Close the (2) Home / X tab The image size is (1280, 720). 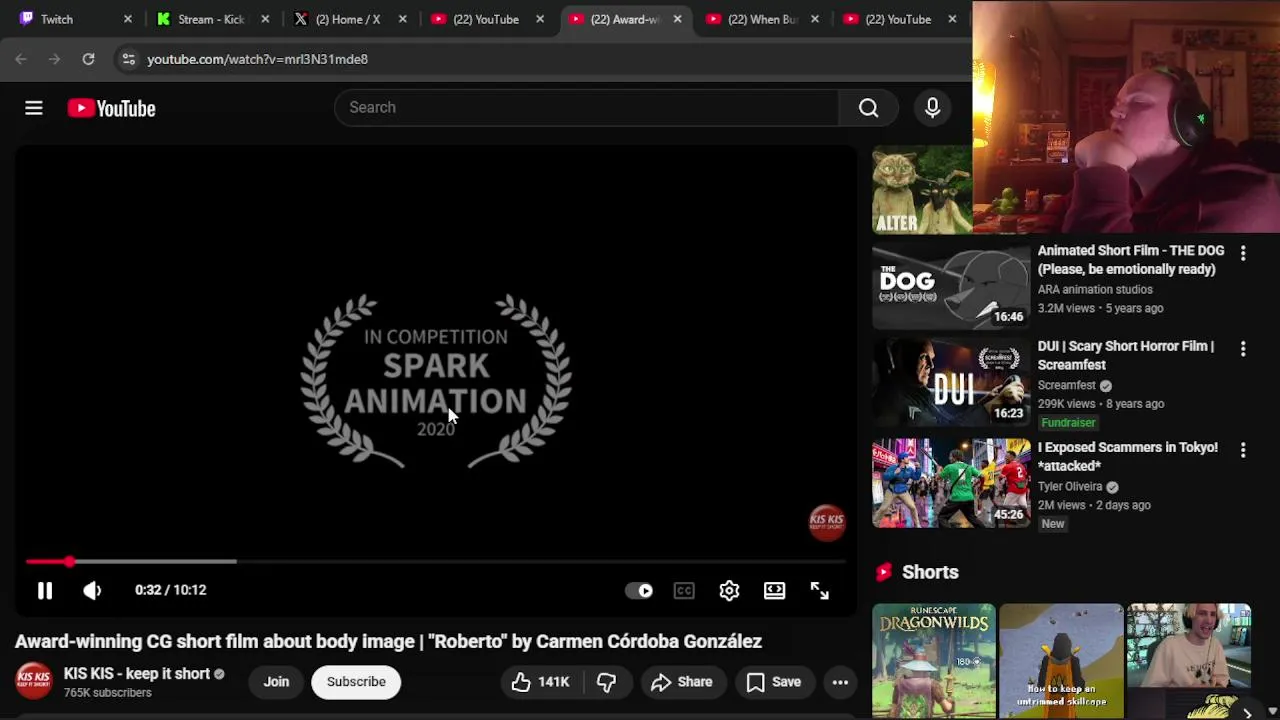point(402,19)
